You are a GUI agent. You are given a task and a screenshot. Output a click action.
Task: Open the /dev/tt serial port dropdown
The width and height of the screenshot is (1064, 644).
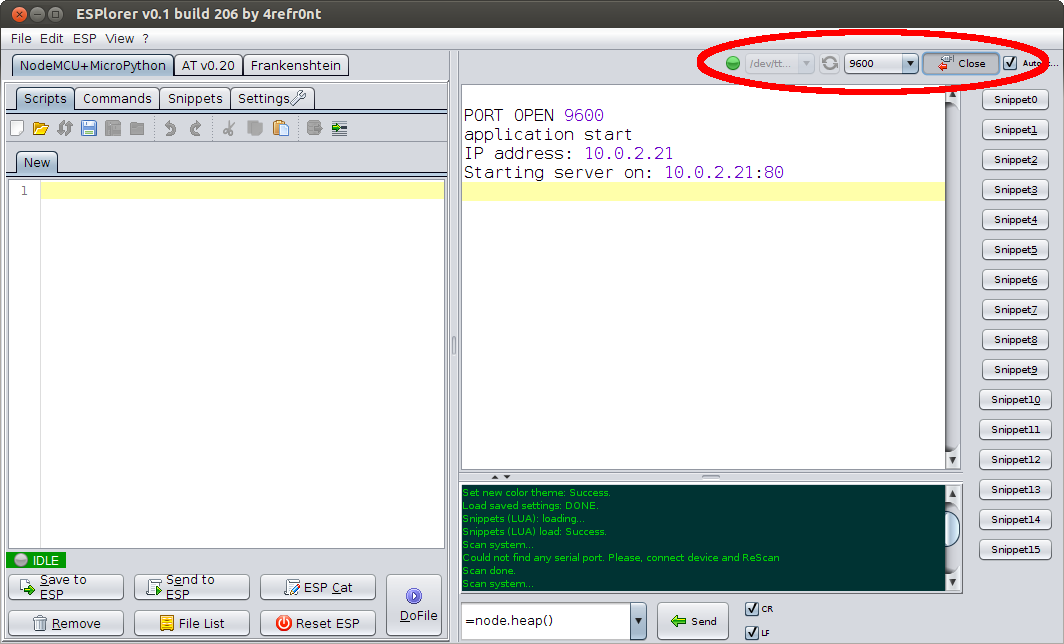pyautogui.click(x=806, y=64)
